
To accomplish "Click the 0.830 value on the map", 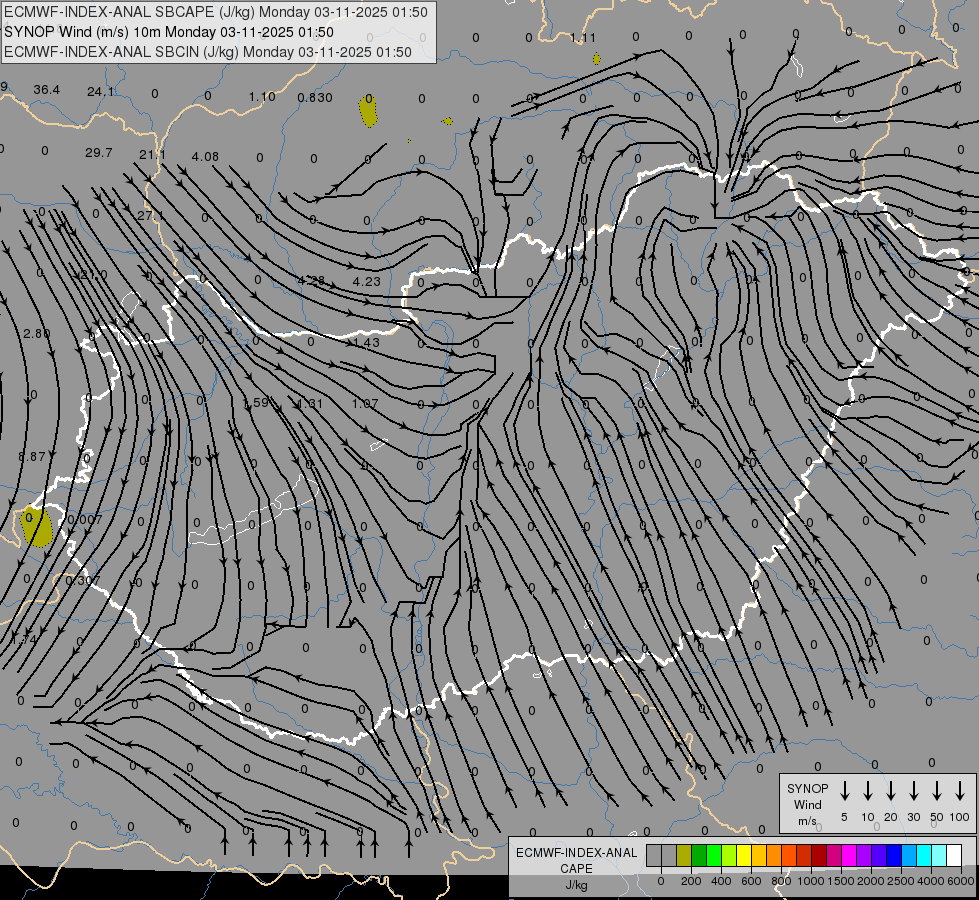I will pos(315,97).
